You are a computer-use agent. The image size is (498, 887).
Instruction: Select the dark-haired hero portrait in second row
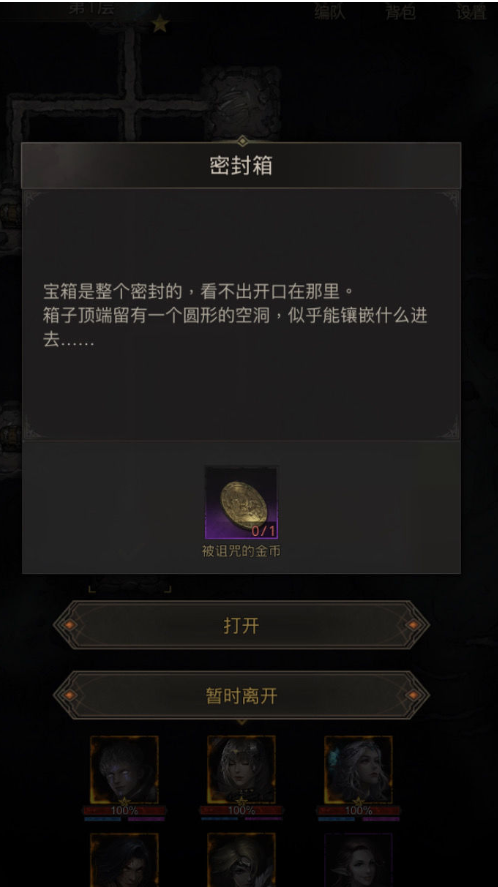click(x=124, y=860)
